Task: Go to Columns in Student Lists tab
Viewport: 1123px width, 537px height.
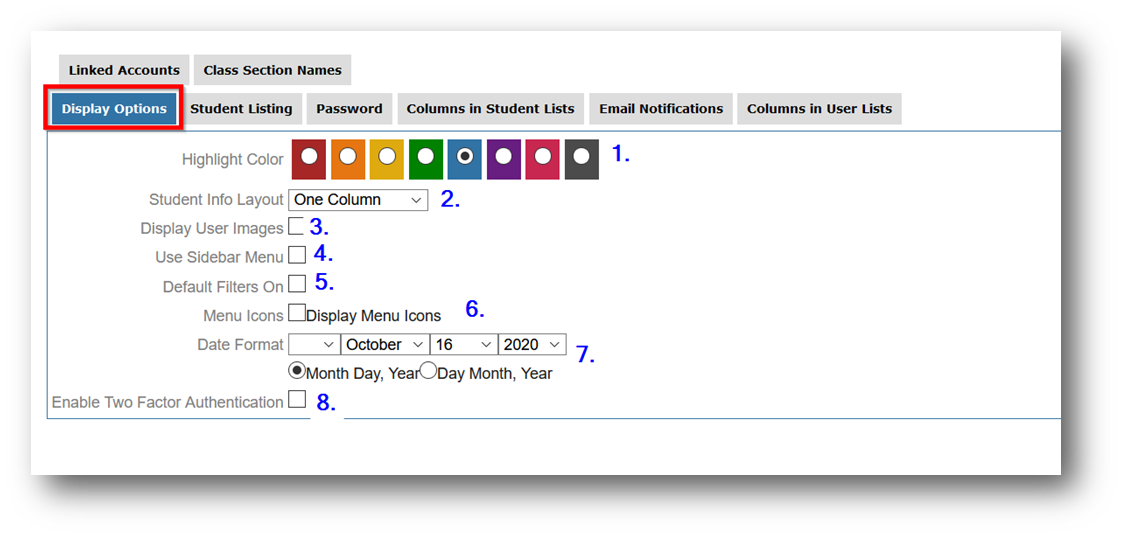Action: (490, 109)
